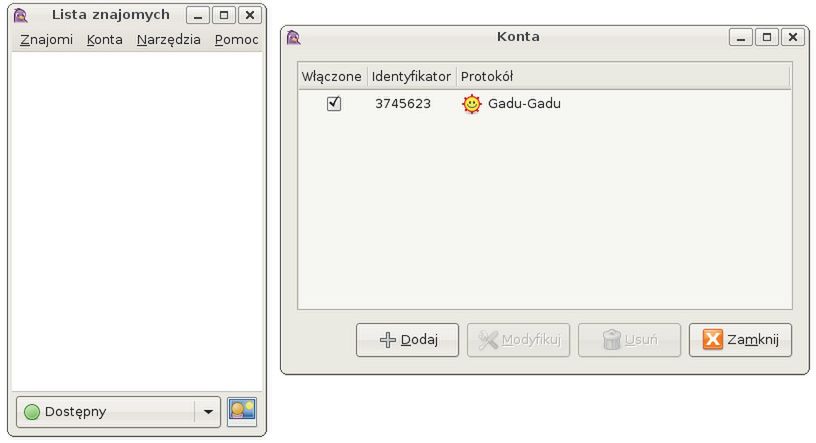Screen dimensions: 816x443
Task: Click the Gadu-Gadu protocol name text
Action: click(x=524, y=104)
